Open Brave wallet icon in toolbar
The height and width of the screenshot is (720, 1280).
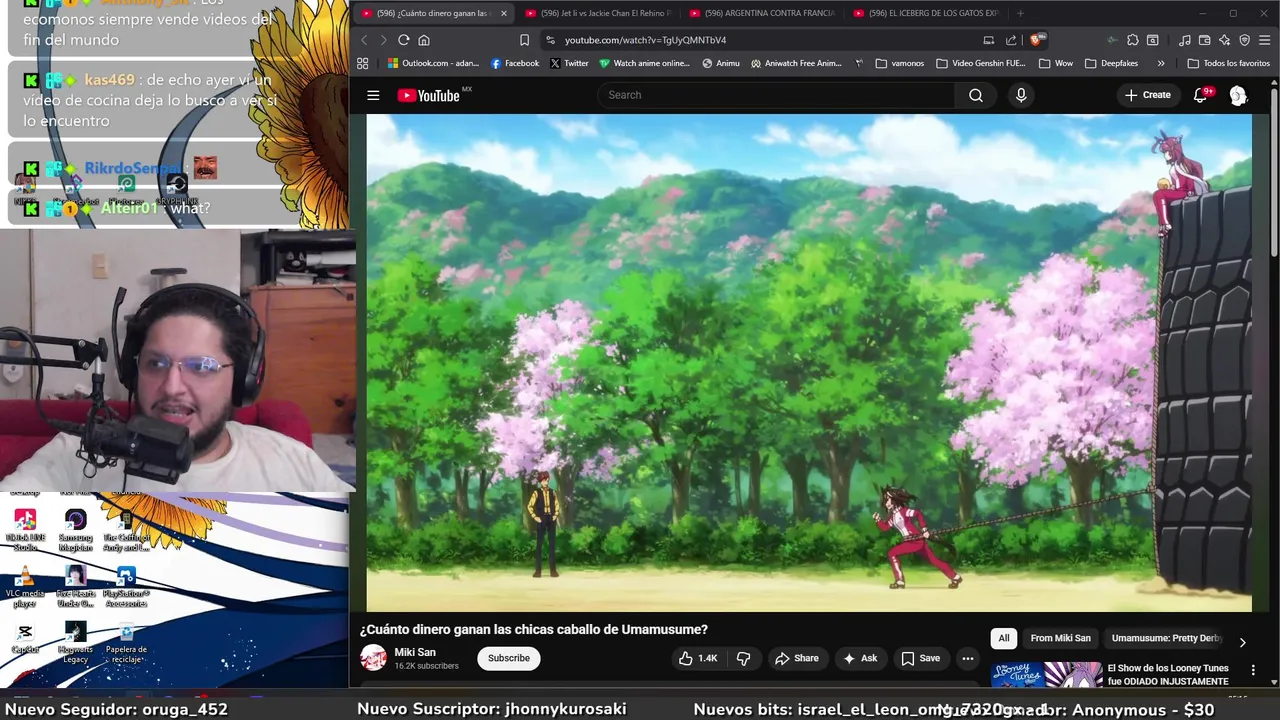[1205, 40]
